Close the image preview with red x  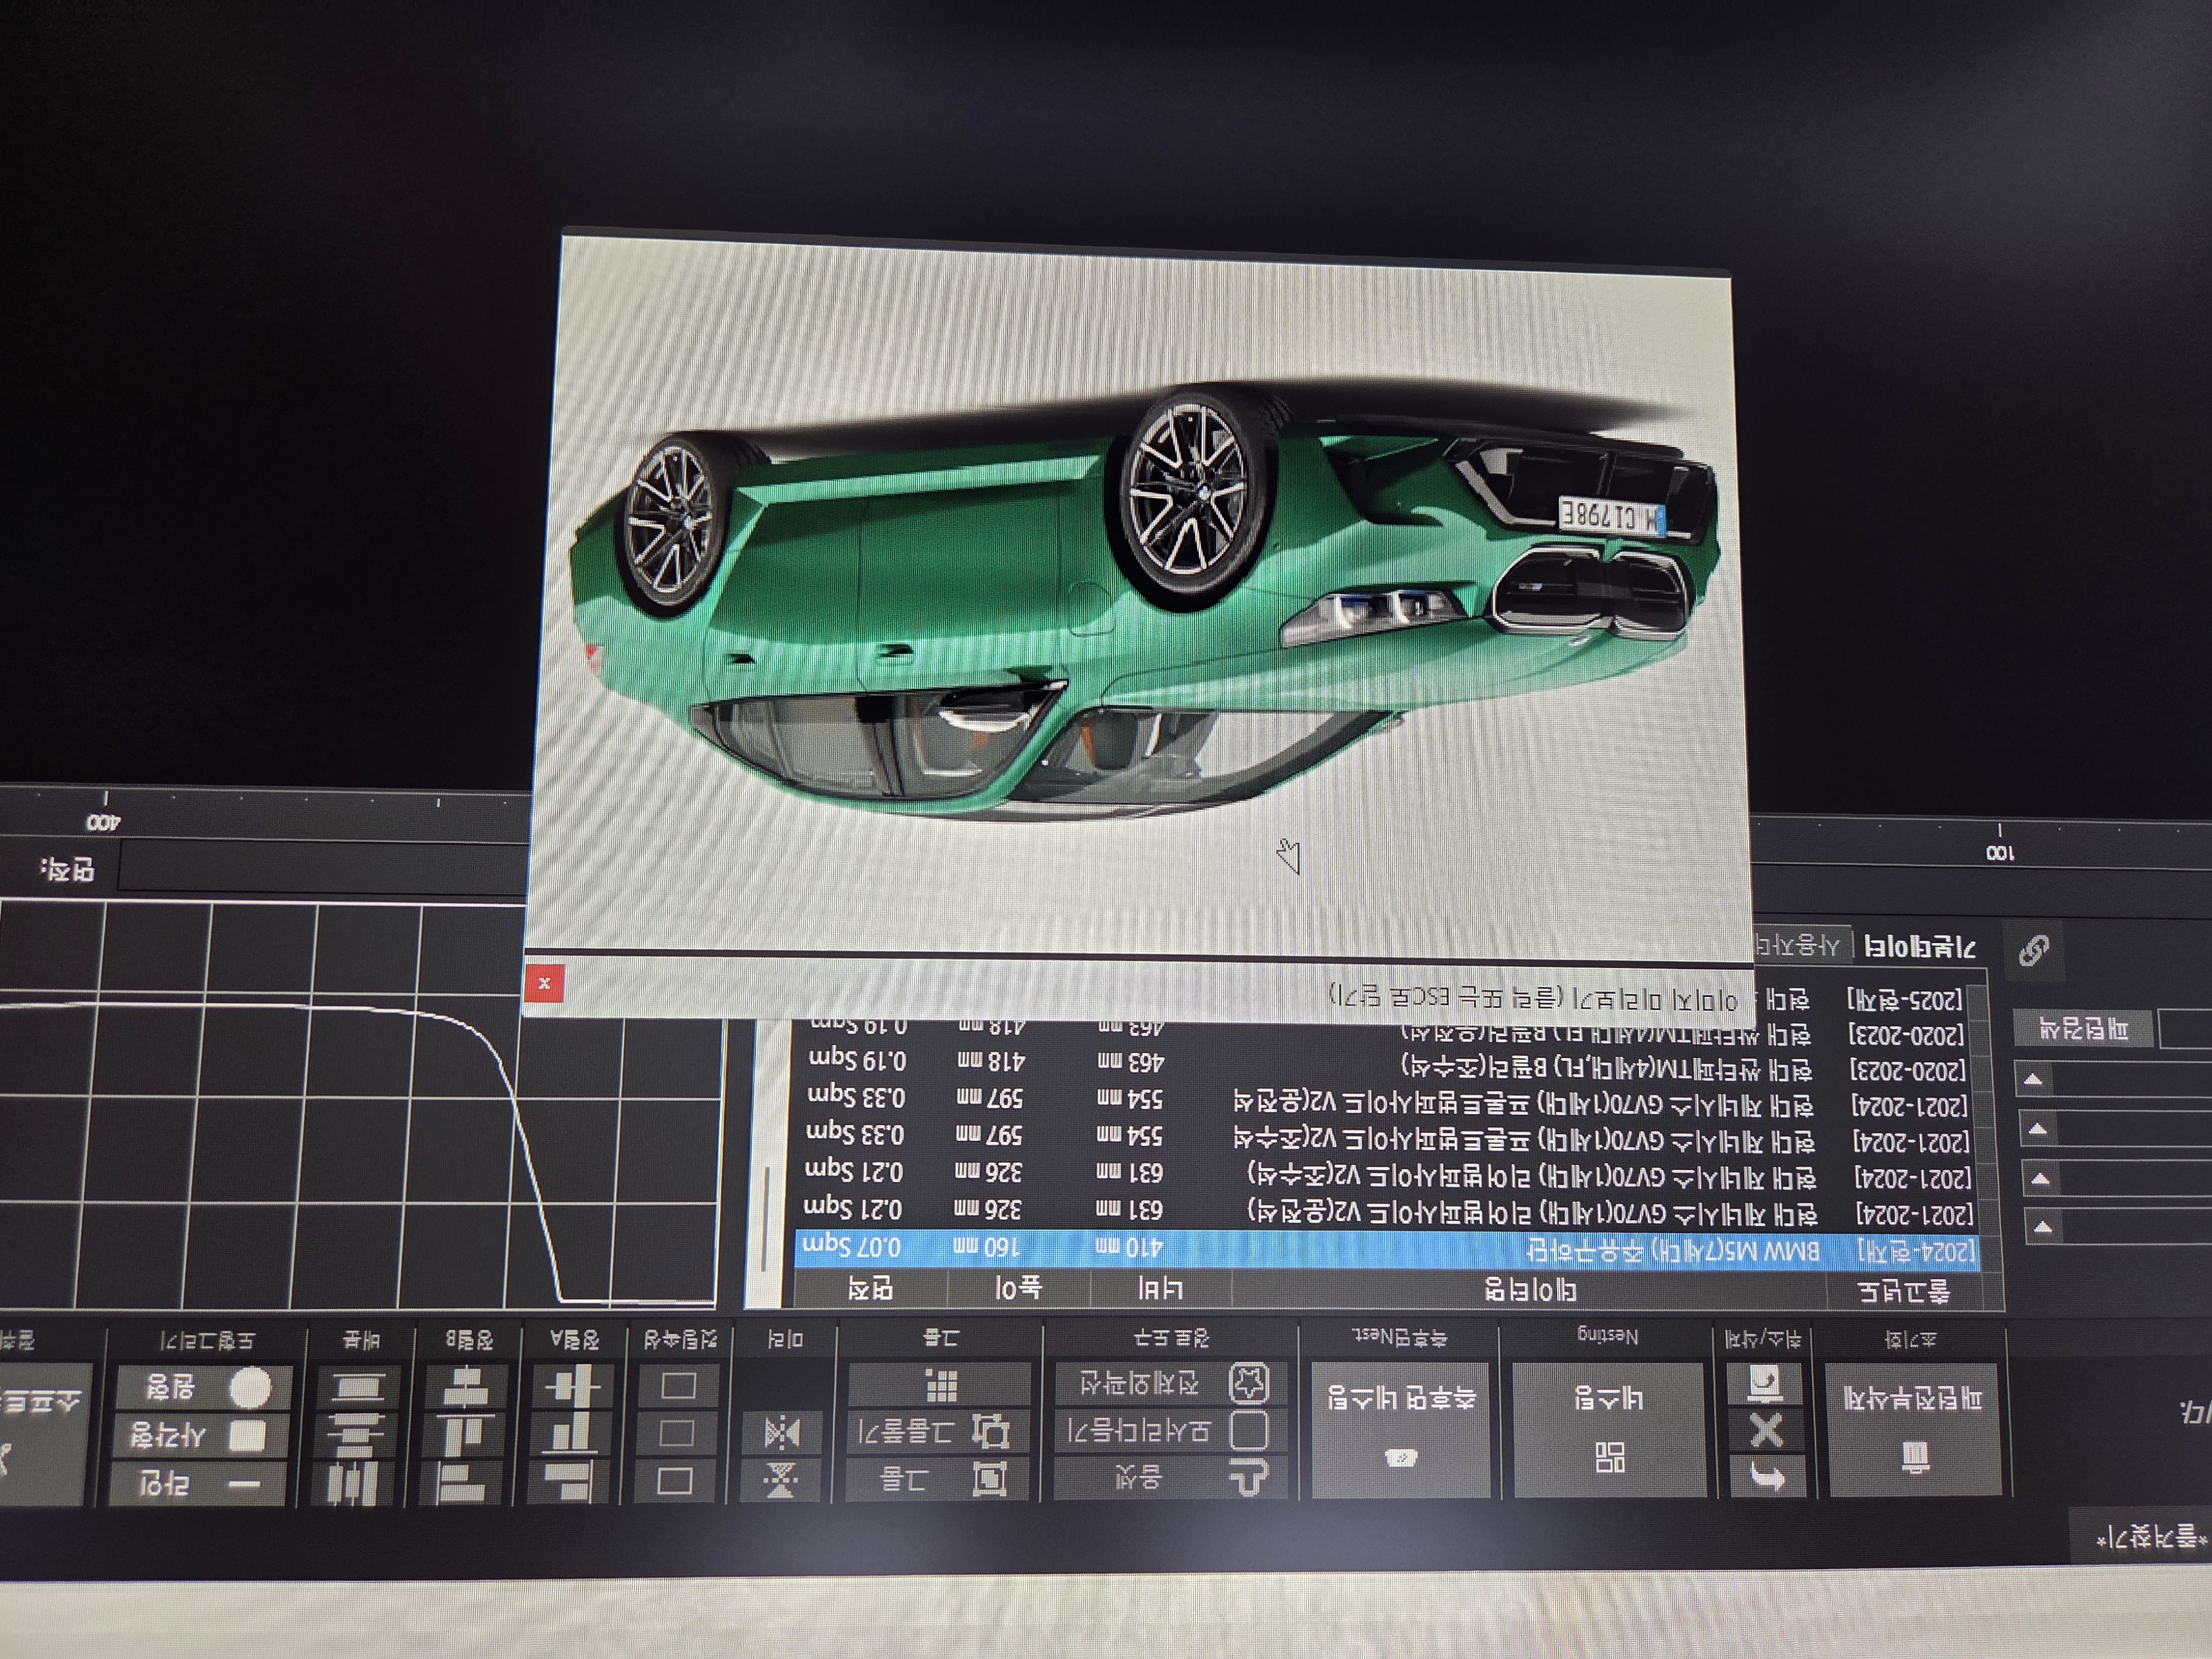click(x=544, y=983)
